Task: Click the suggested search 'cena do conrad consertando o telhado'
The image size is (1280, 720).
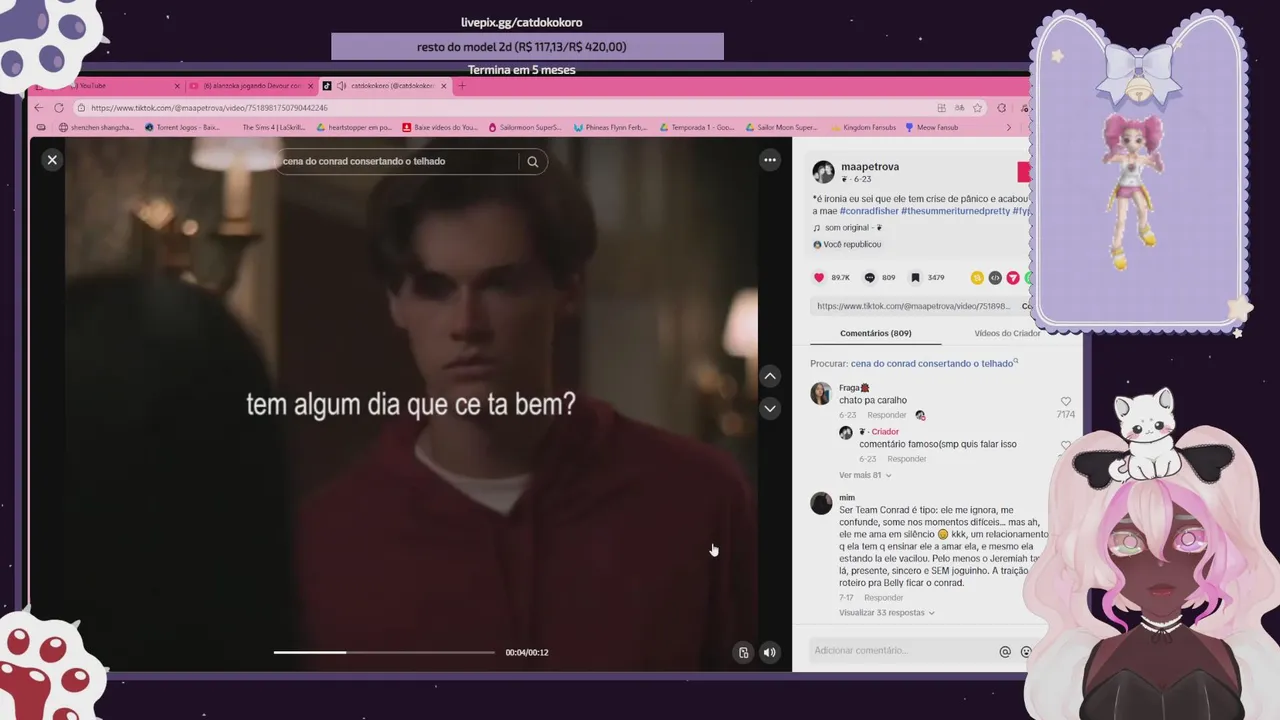Action: 932,364
